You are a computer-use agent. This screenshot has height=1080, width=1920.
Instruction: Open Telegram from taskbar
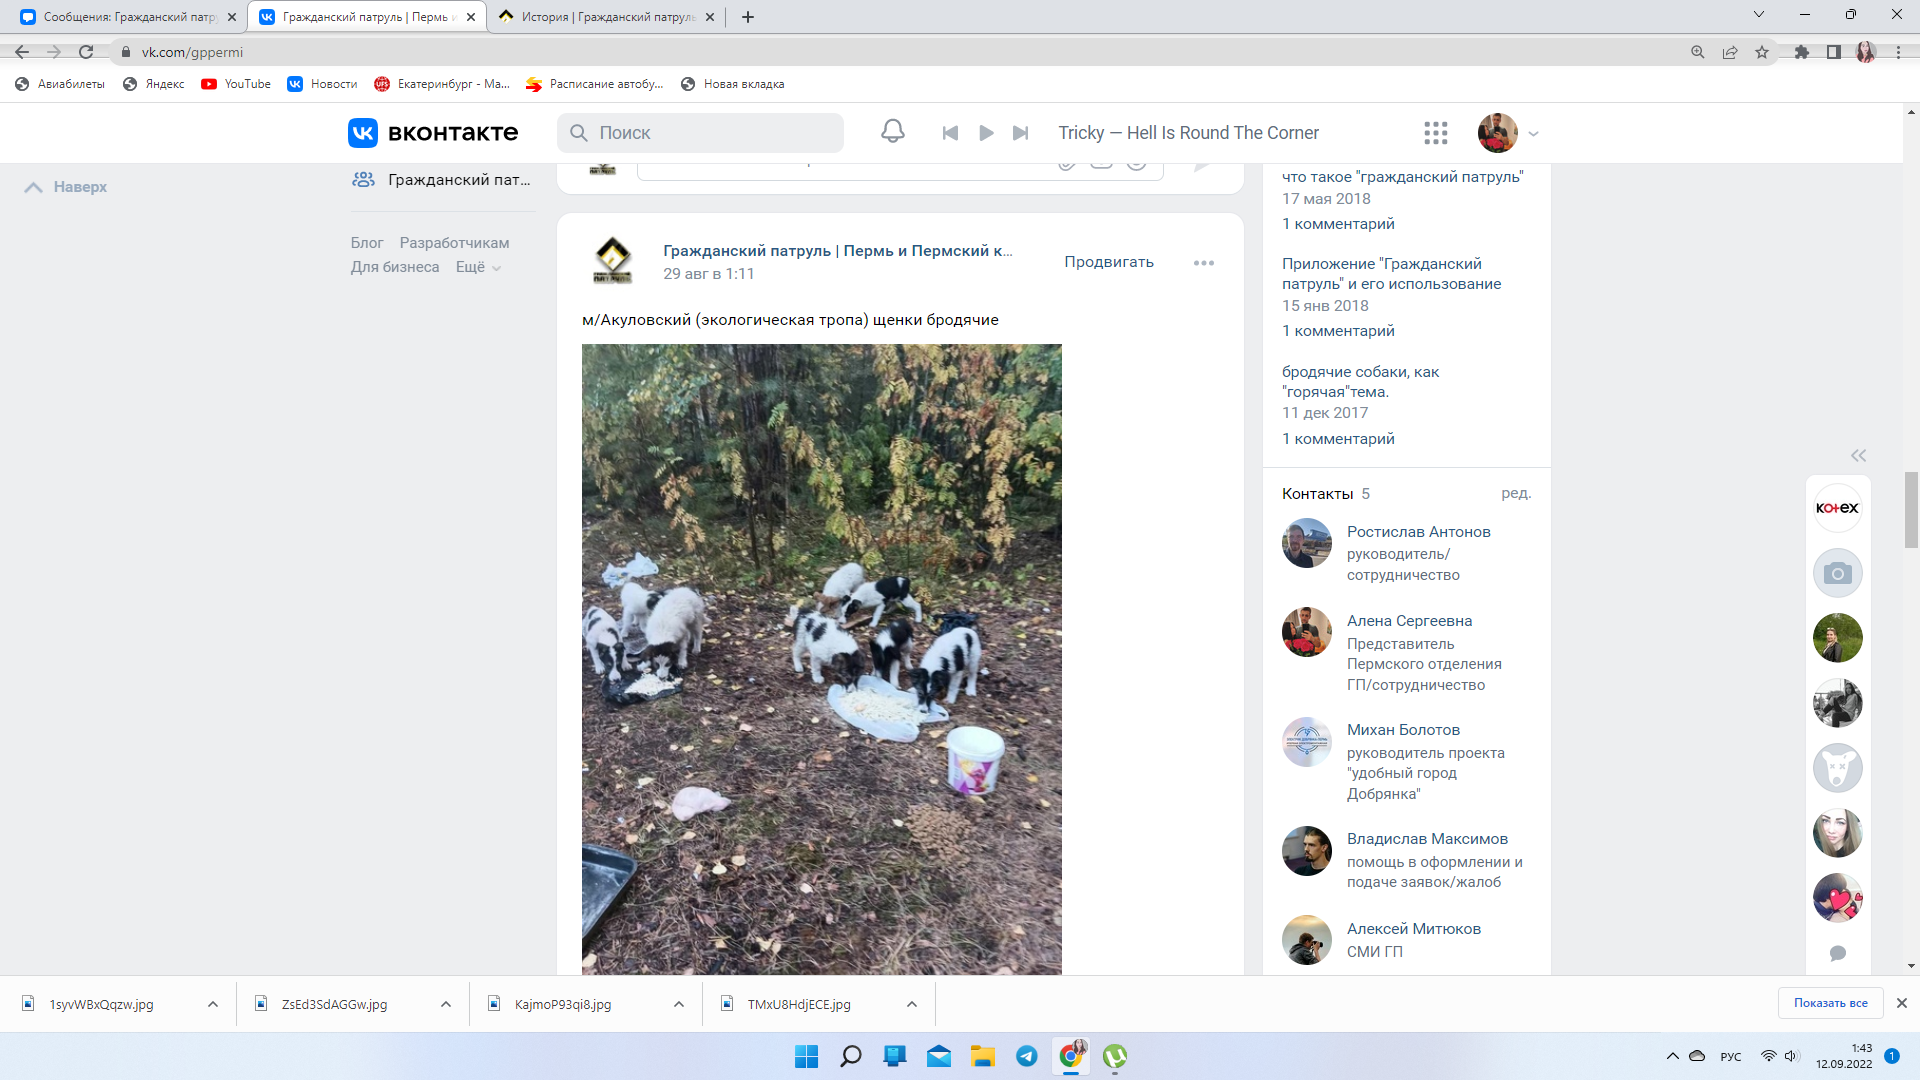tap(1027, 1056)
